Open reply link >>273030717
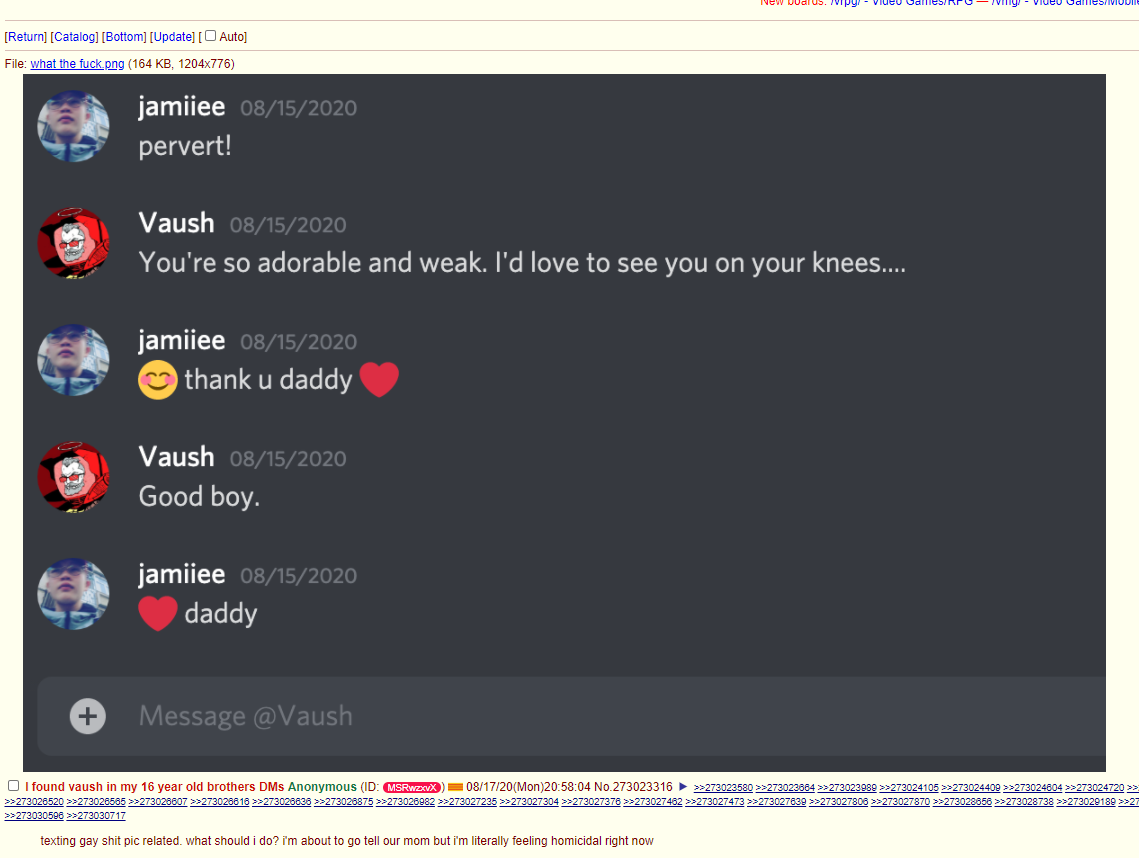This screenshot has height=858, width=1139. pos(96,816)
